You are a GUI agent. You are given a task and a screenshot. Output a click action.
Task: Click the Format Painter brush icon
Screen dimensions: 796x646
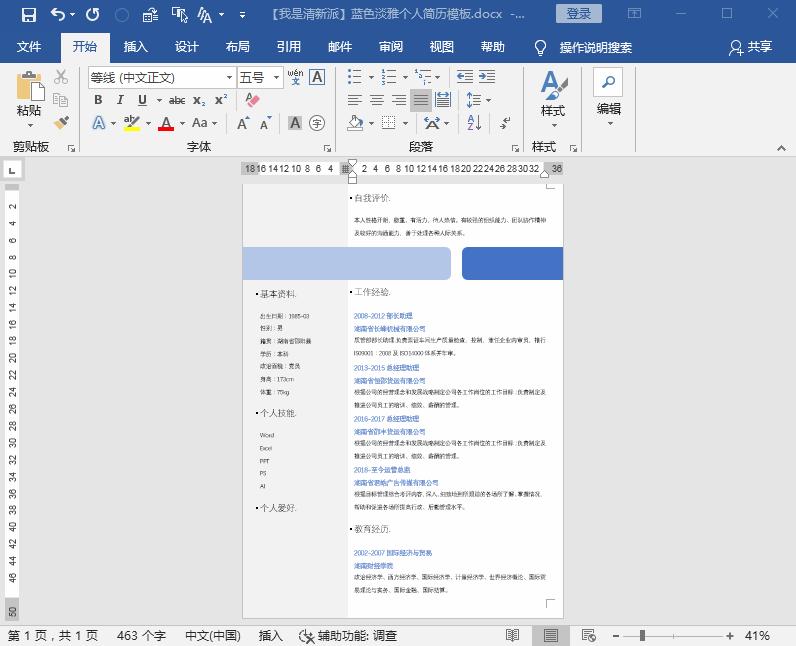(x=61, y=123)
